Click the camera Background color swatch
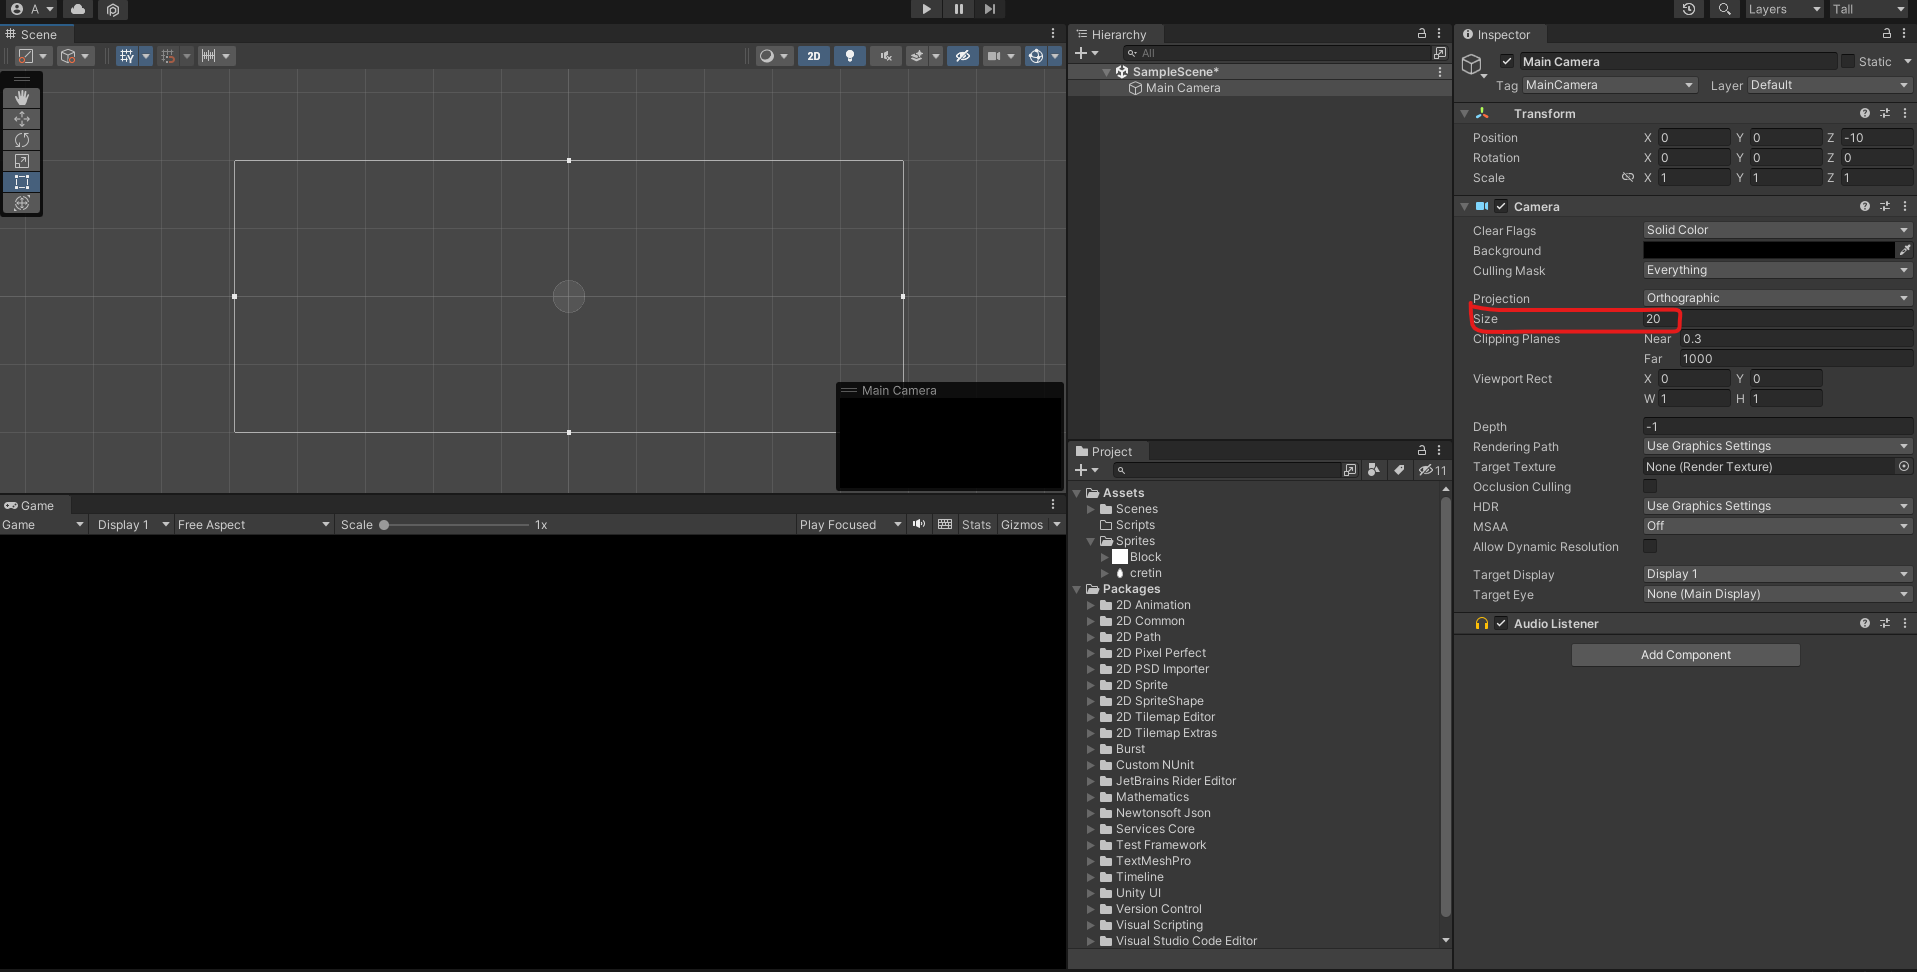 [x=1768, y=250]
